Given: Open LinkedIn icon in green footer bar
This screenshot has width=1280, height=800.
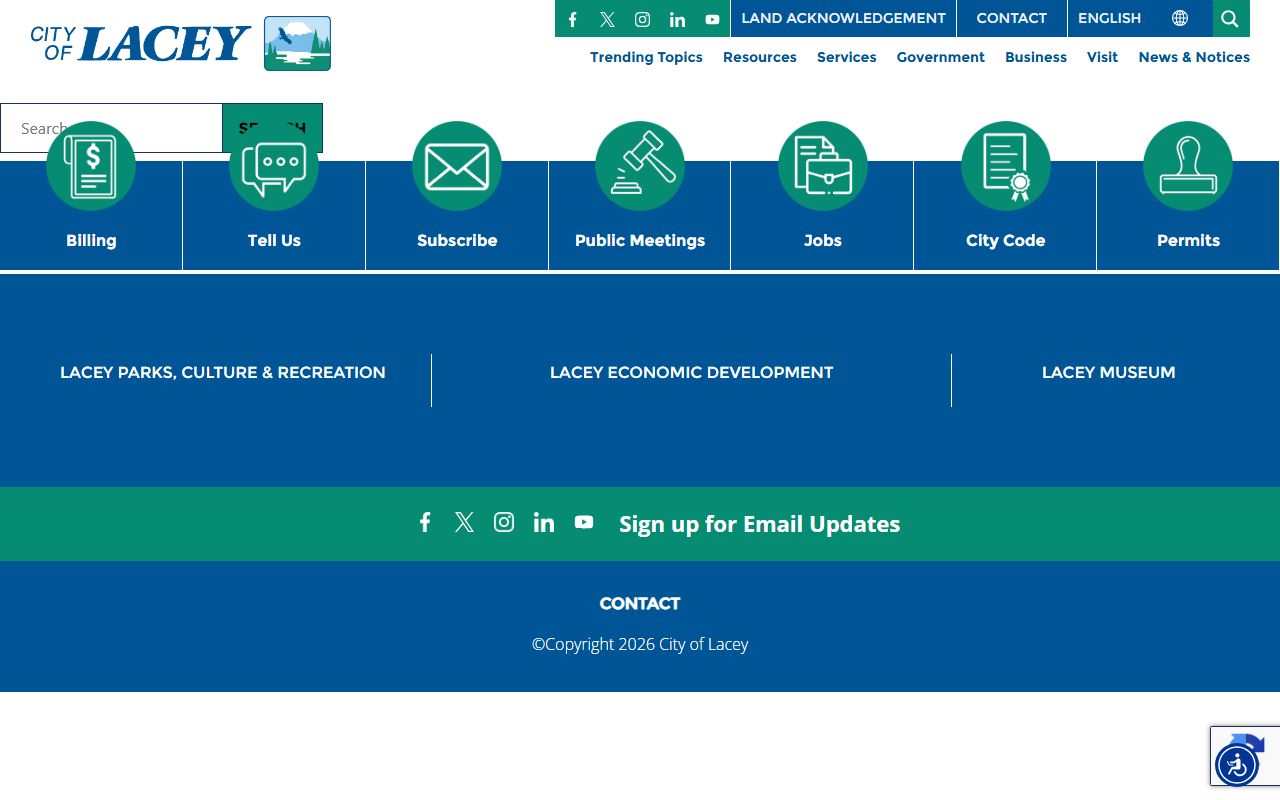Looking at the screenshot, I should (544, 522).
